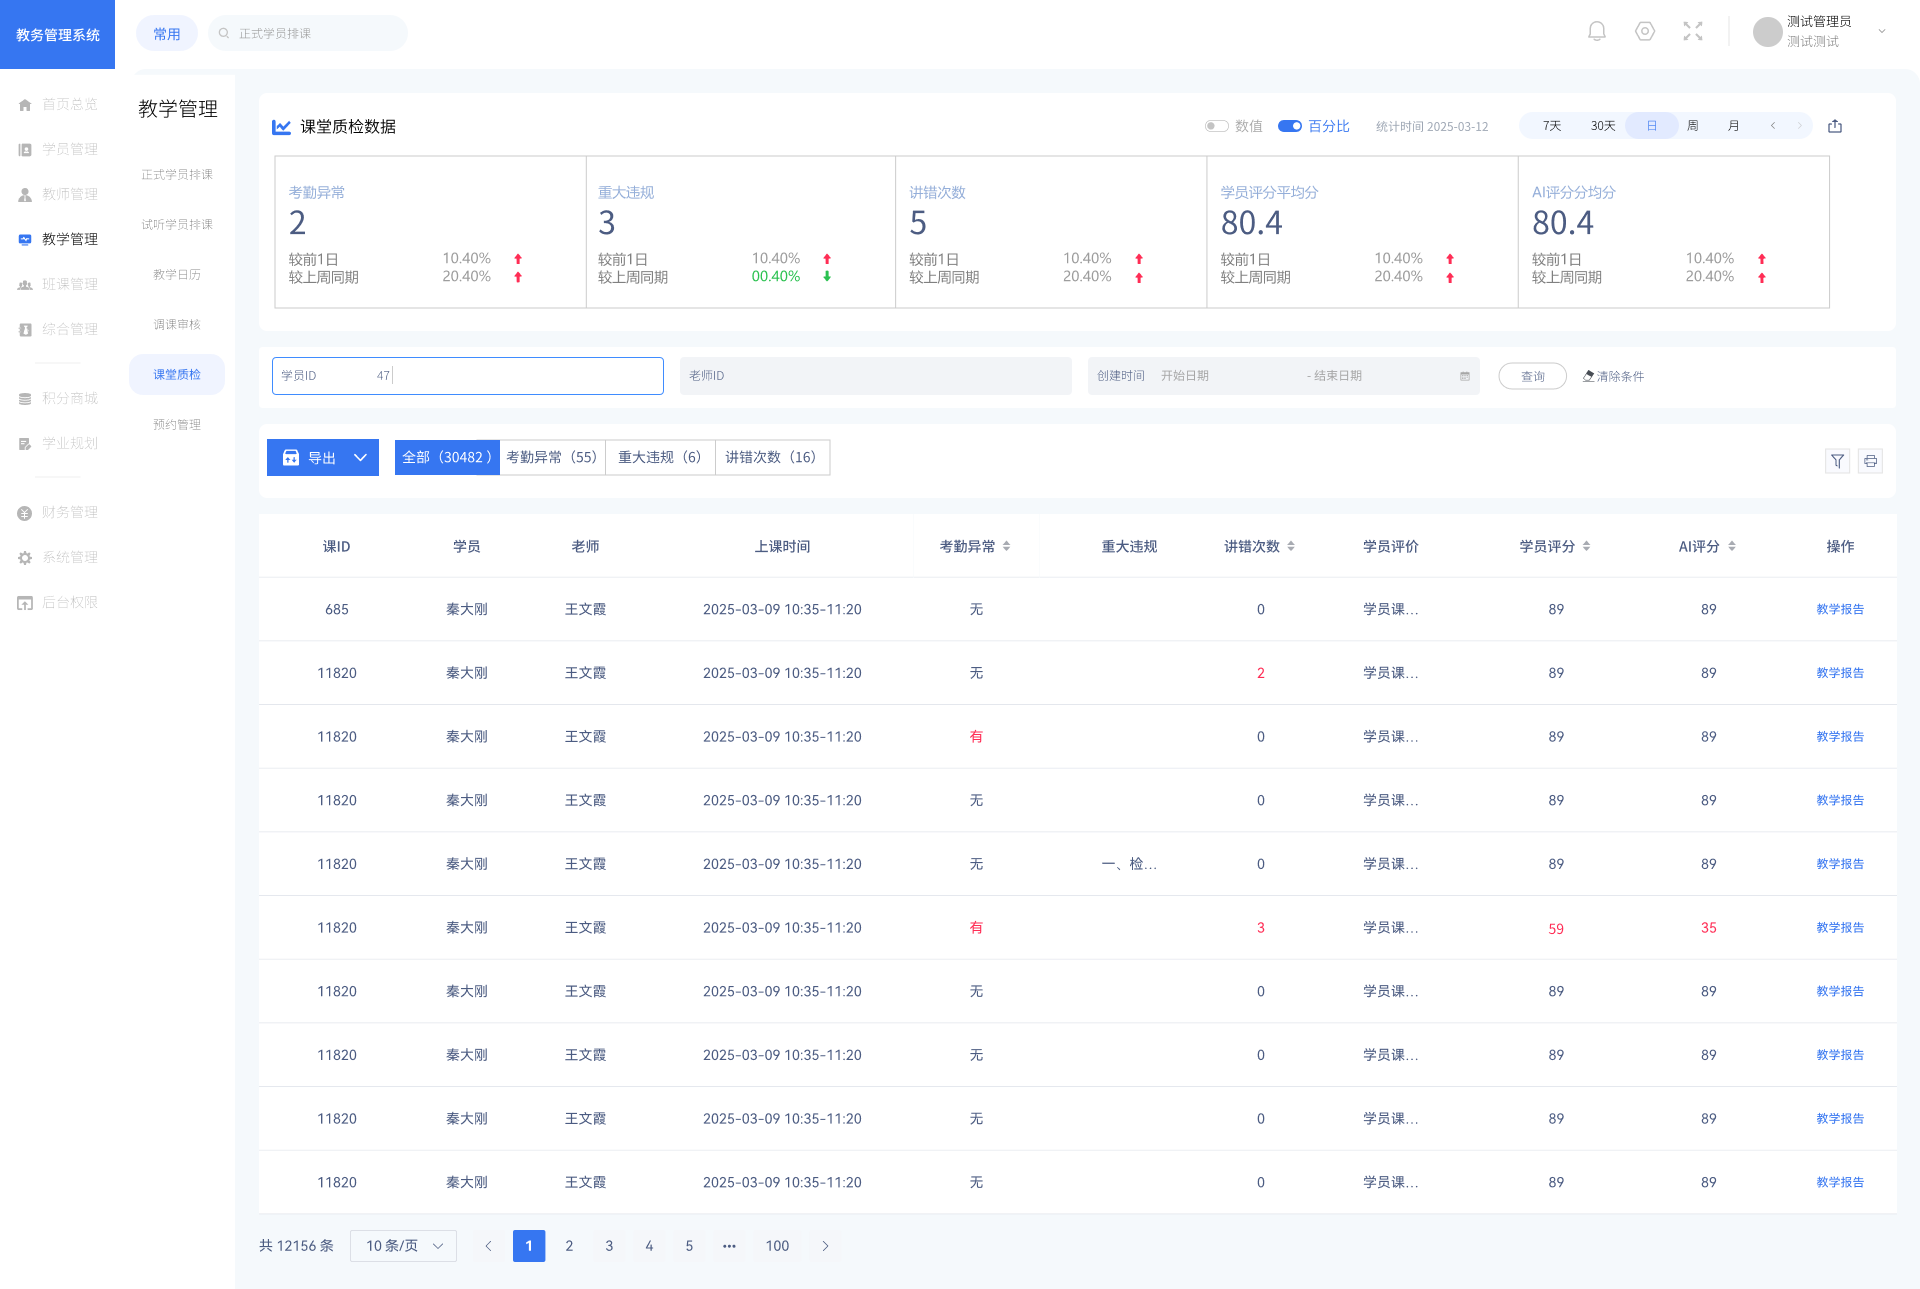Click the 首页总览 home icon in sidebar
The image size is (1920, 1289).
click(x=25, y=104)
